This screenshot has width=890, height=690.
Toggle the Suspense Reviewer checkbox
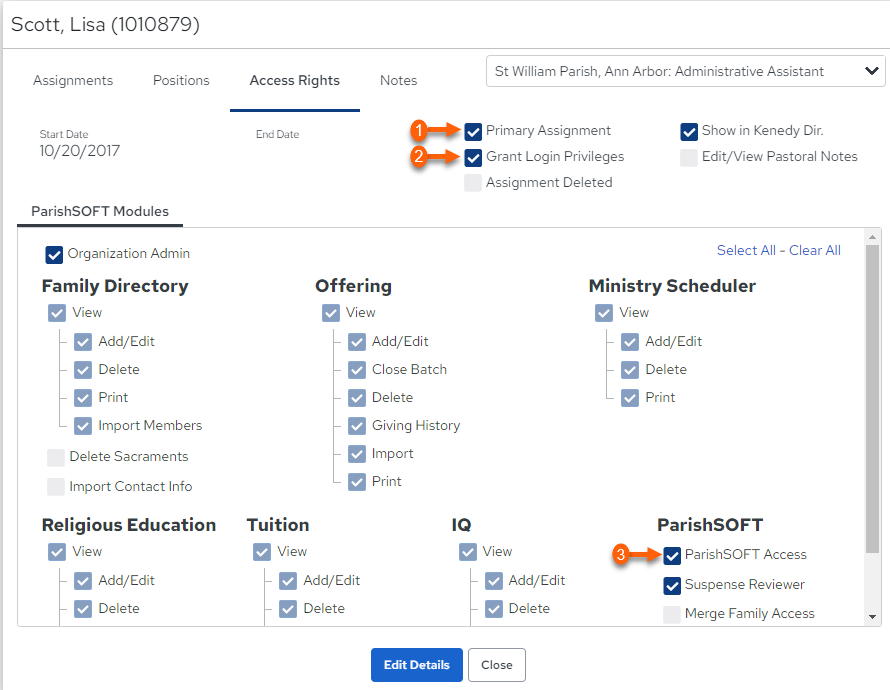tap(672, 586)
